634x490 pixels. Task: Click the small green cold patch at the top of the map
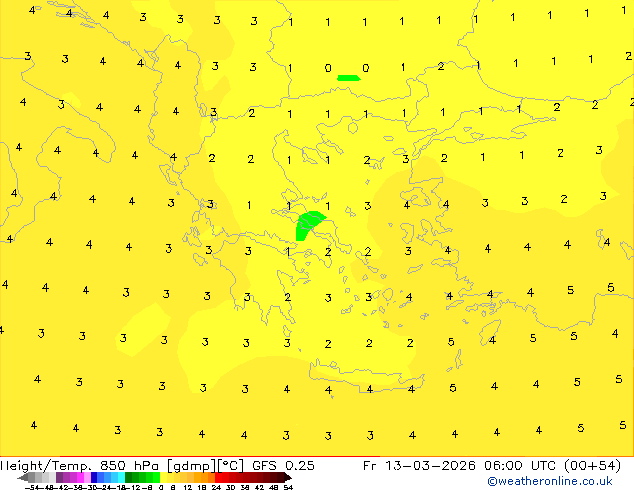pos(349,78)
